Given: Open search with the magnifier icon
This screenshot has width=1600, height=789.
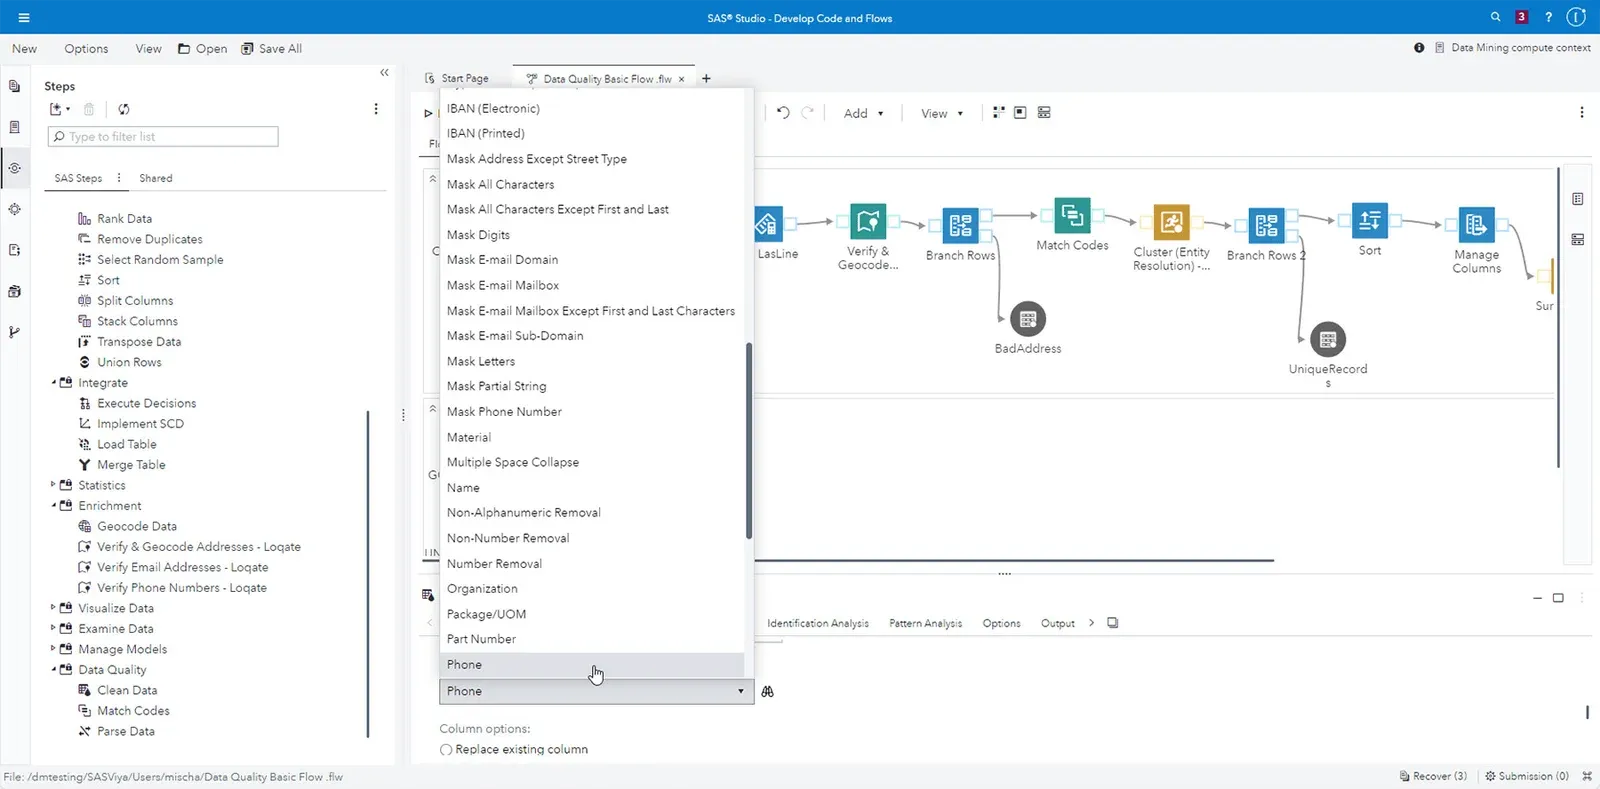Looking at the screenshot, I should [1495, 17].
